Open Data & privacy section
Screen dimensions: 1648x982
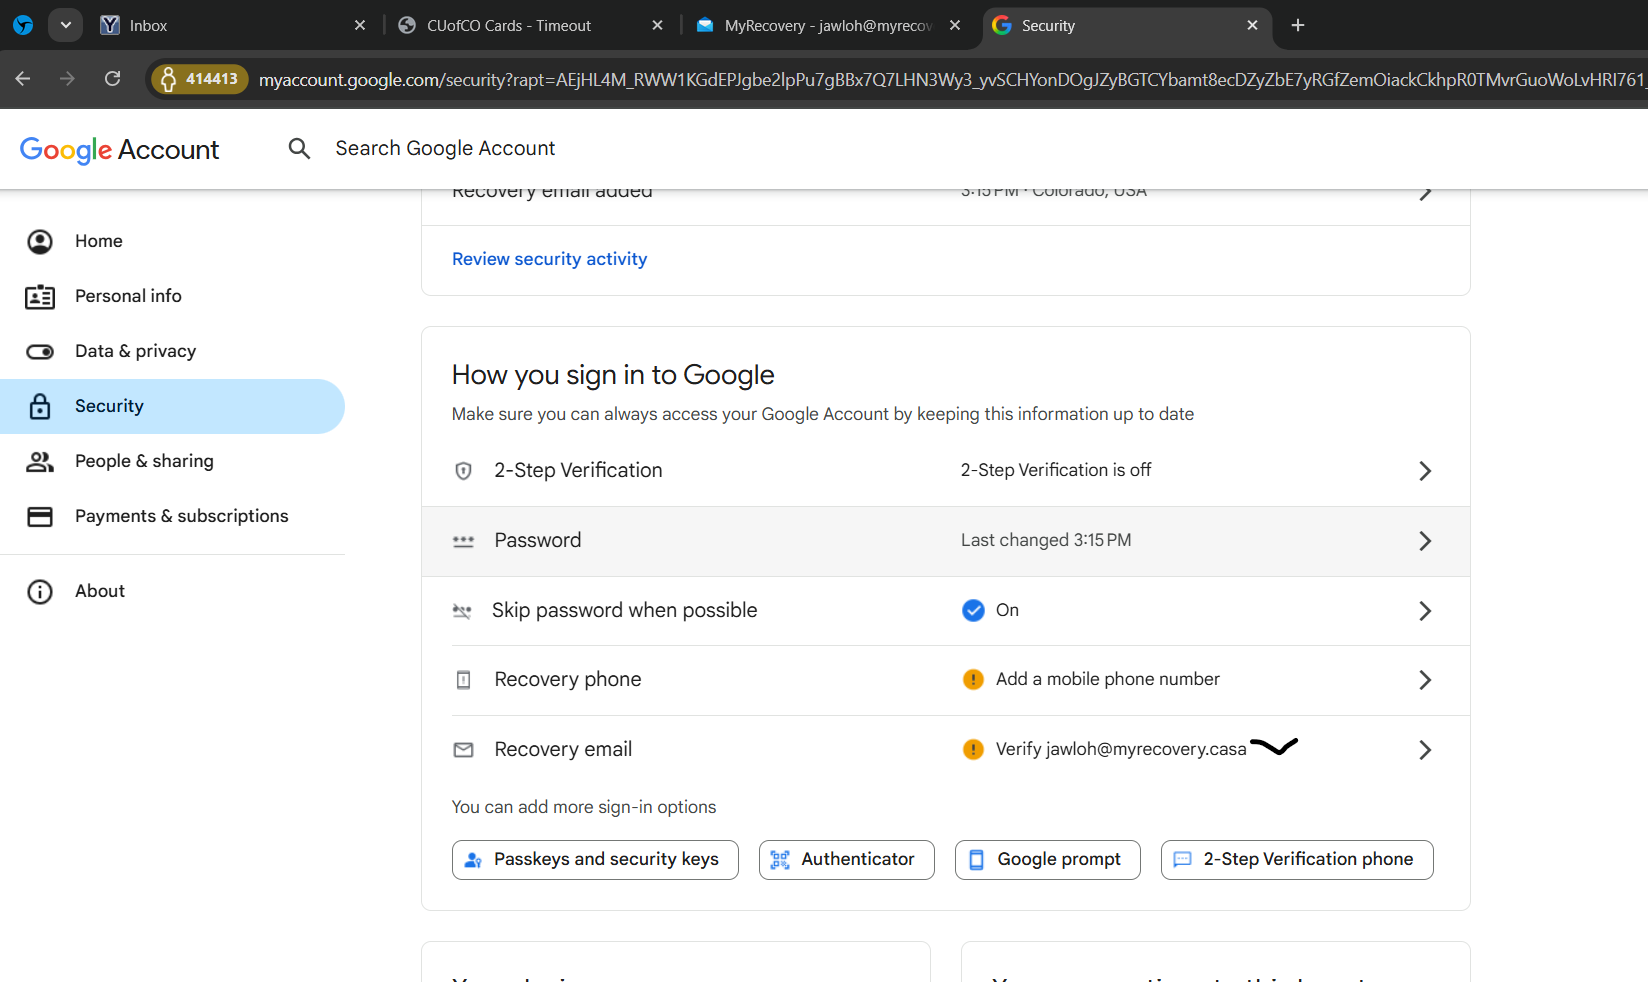135,351
